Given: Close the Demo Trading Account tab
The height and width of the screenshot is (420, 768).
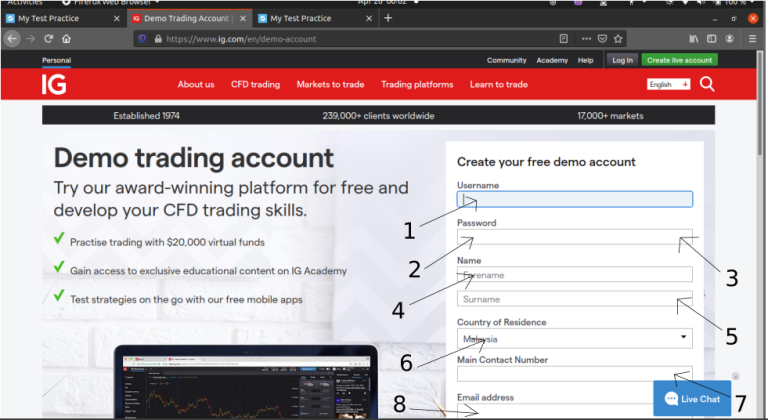Looking at the screenshot, I should [243, 19].
